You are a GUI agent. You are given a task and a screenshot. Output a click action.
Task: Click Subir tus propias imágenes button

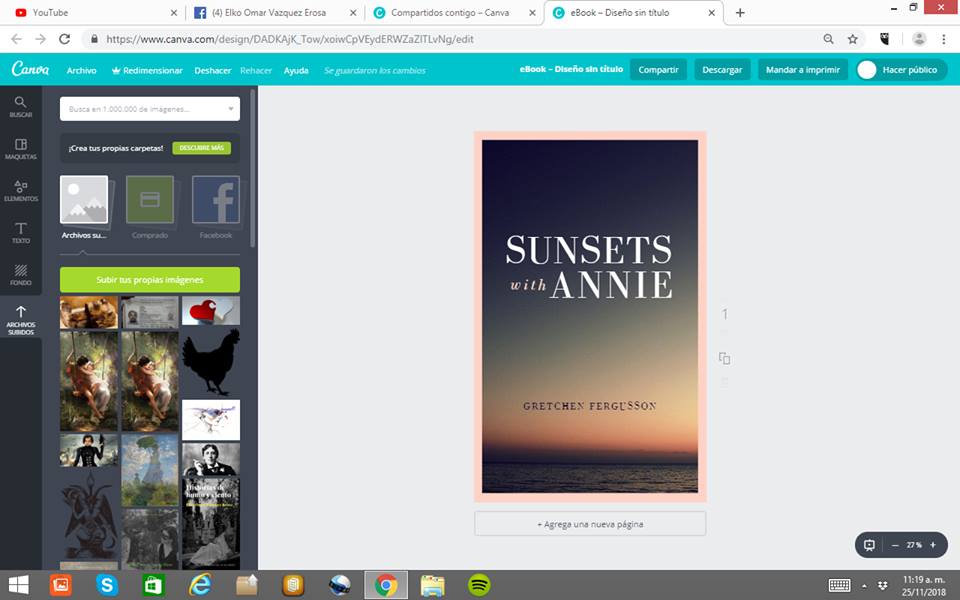150,279
